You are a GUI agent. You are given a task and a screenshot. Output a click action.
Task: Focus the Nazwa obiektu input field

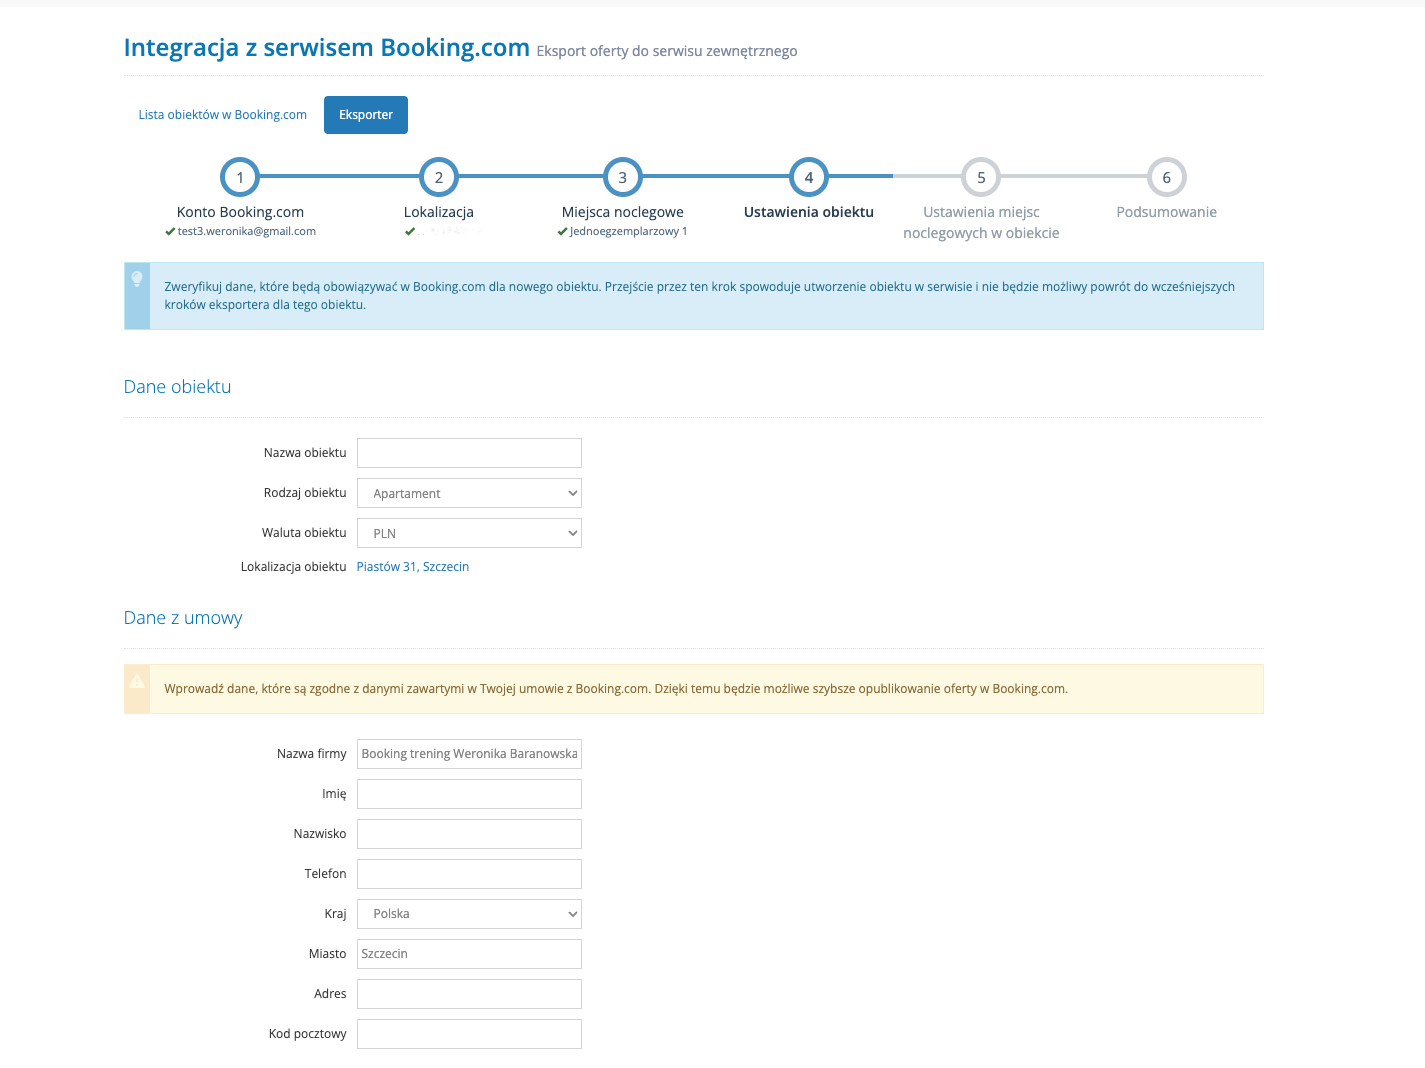[469, 453]
